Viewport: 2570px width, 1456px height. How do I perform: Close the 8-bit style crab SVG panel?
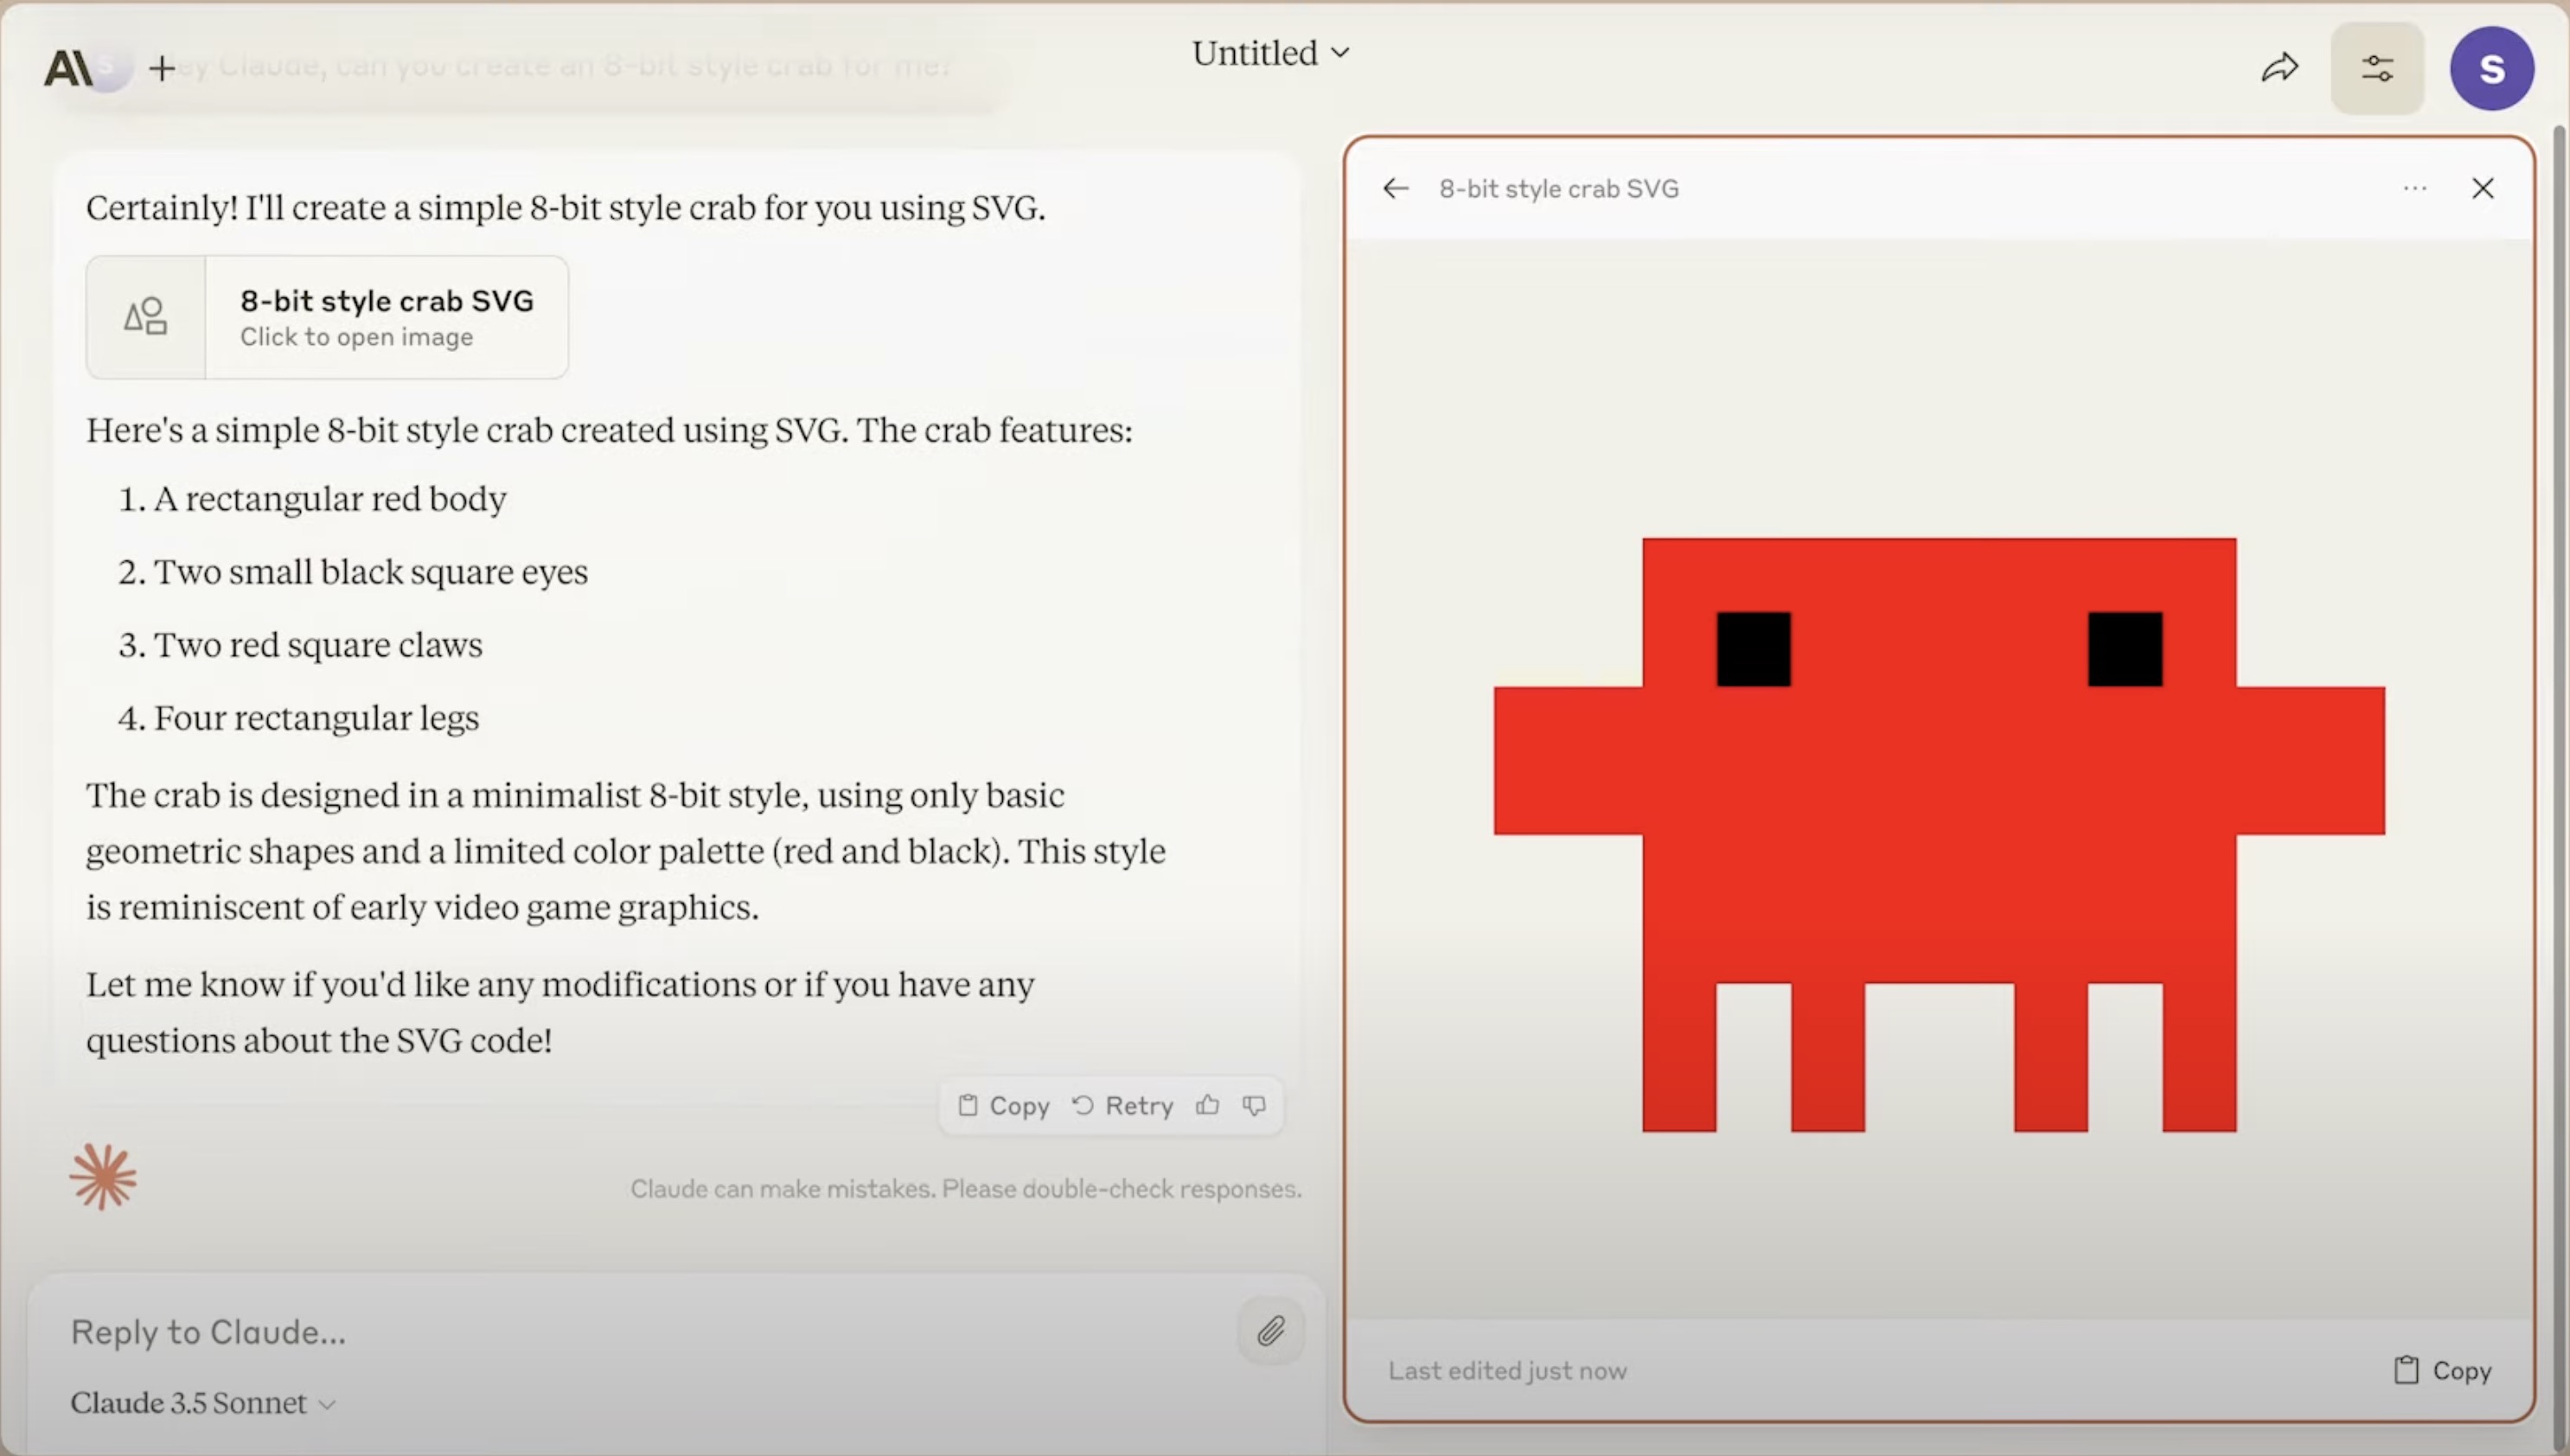tap(2483, 188)
